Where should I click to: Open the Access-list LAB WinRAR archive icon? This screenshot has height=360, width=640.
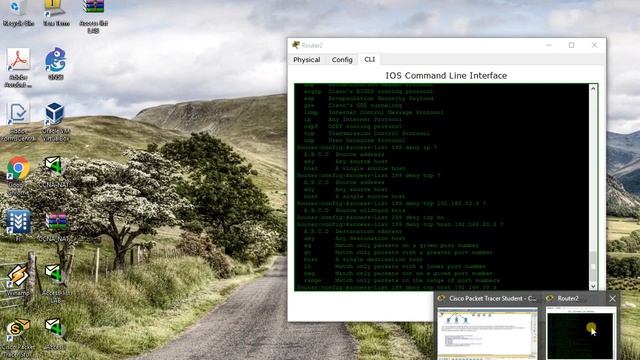click(x=93, y=15)
